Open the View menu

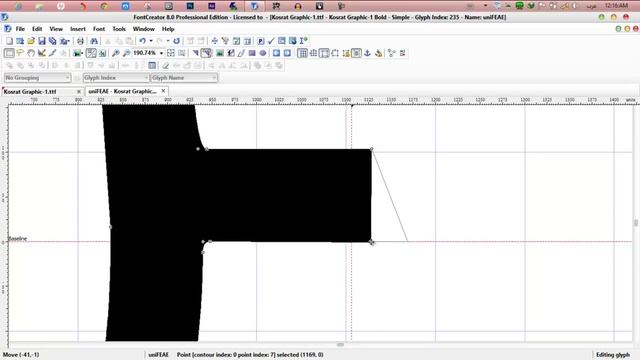point(56,29)
